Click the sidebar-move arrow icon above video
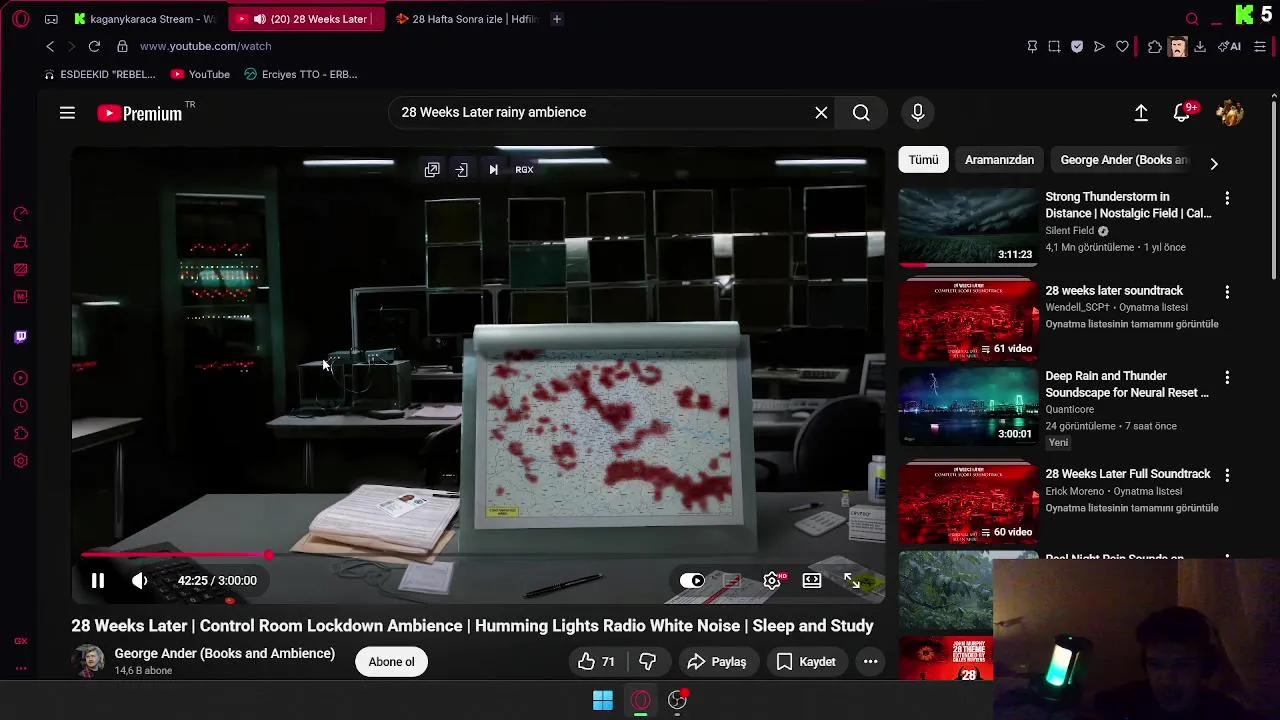1280x720 pixels. tap(461, 170)
